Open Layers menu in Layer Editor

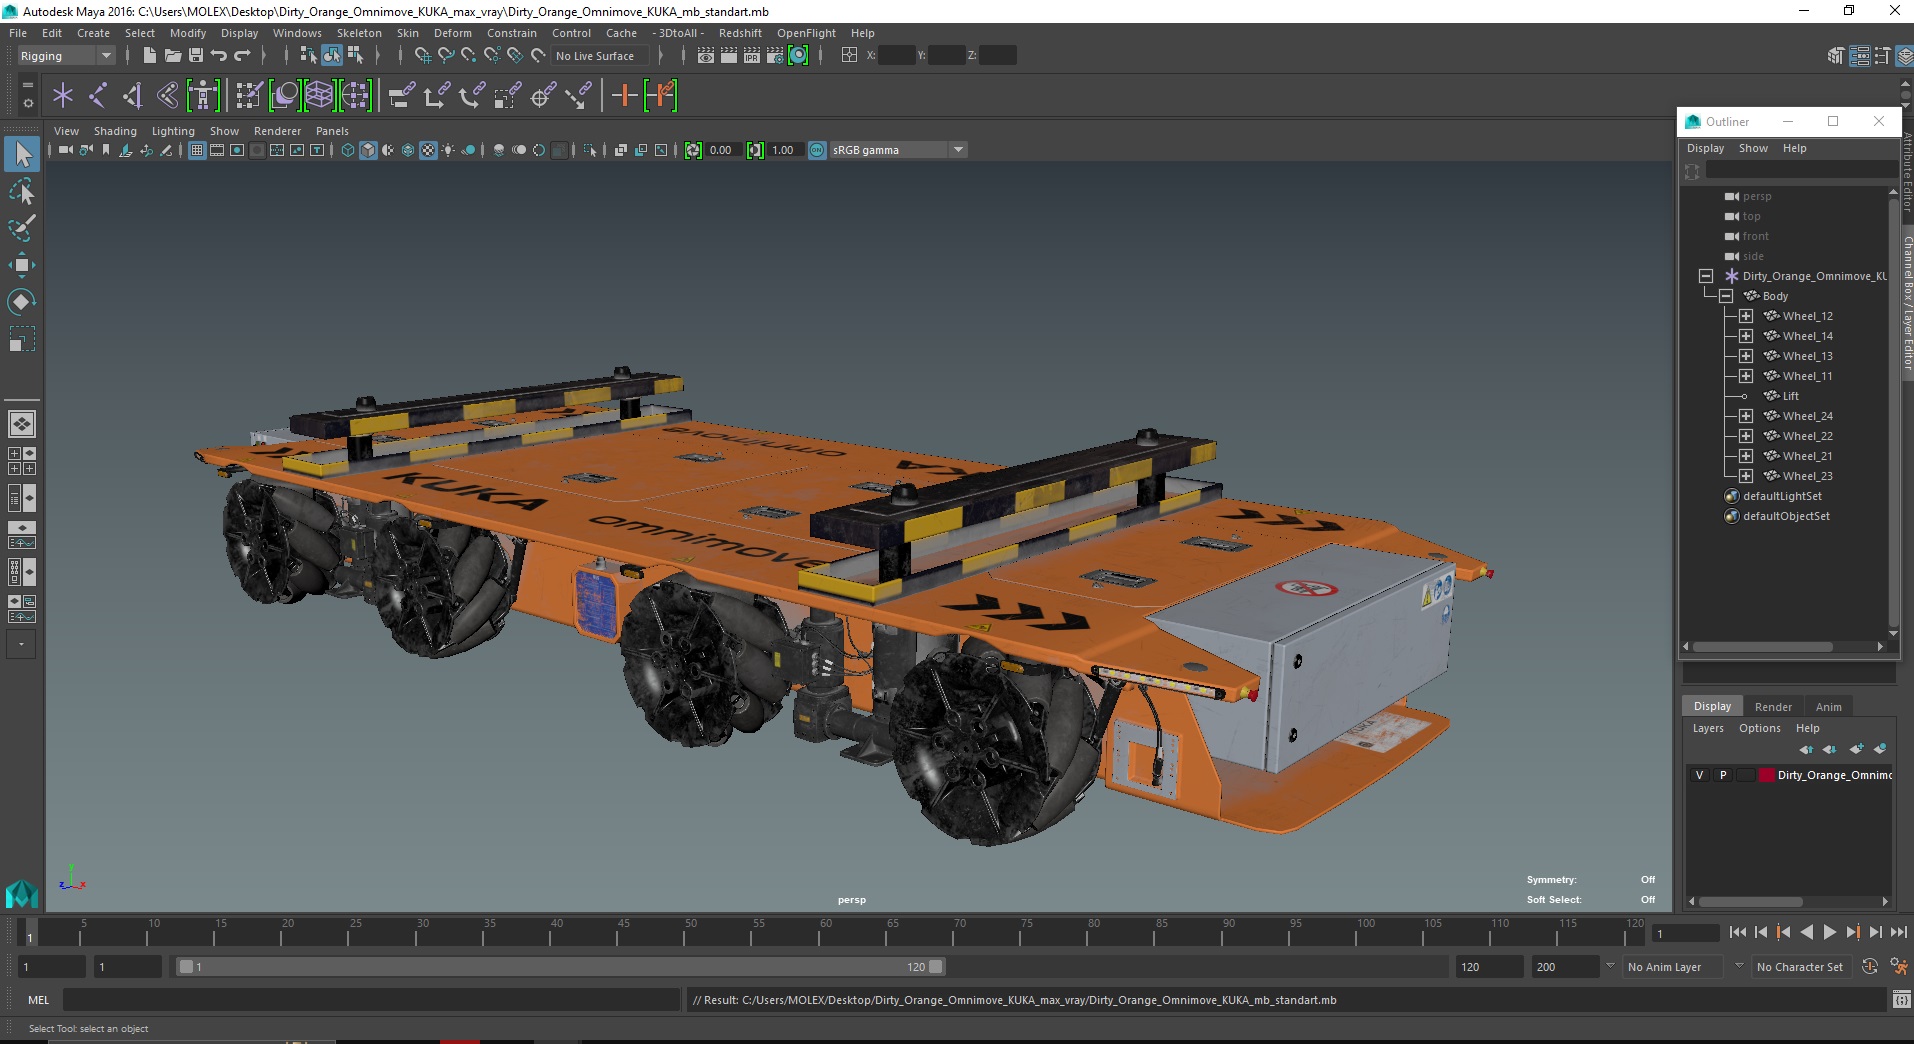pos(1708,728)
